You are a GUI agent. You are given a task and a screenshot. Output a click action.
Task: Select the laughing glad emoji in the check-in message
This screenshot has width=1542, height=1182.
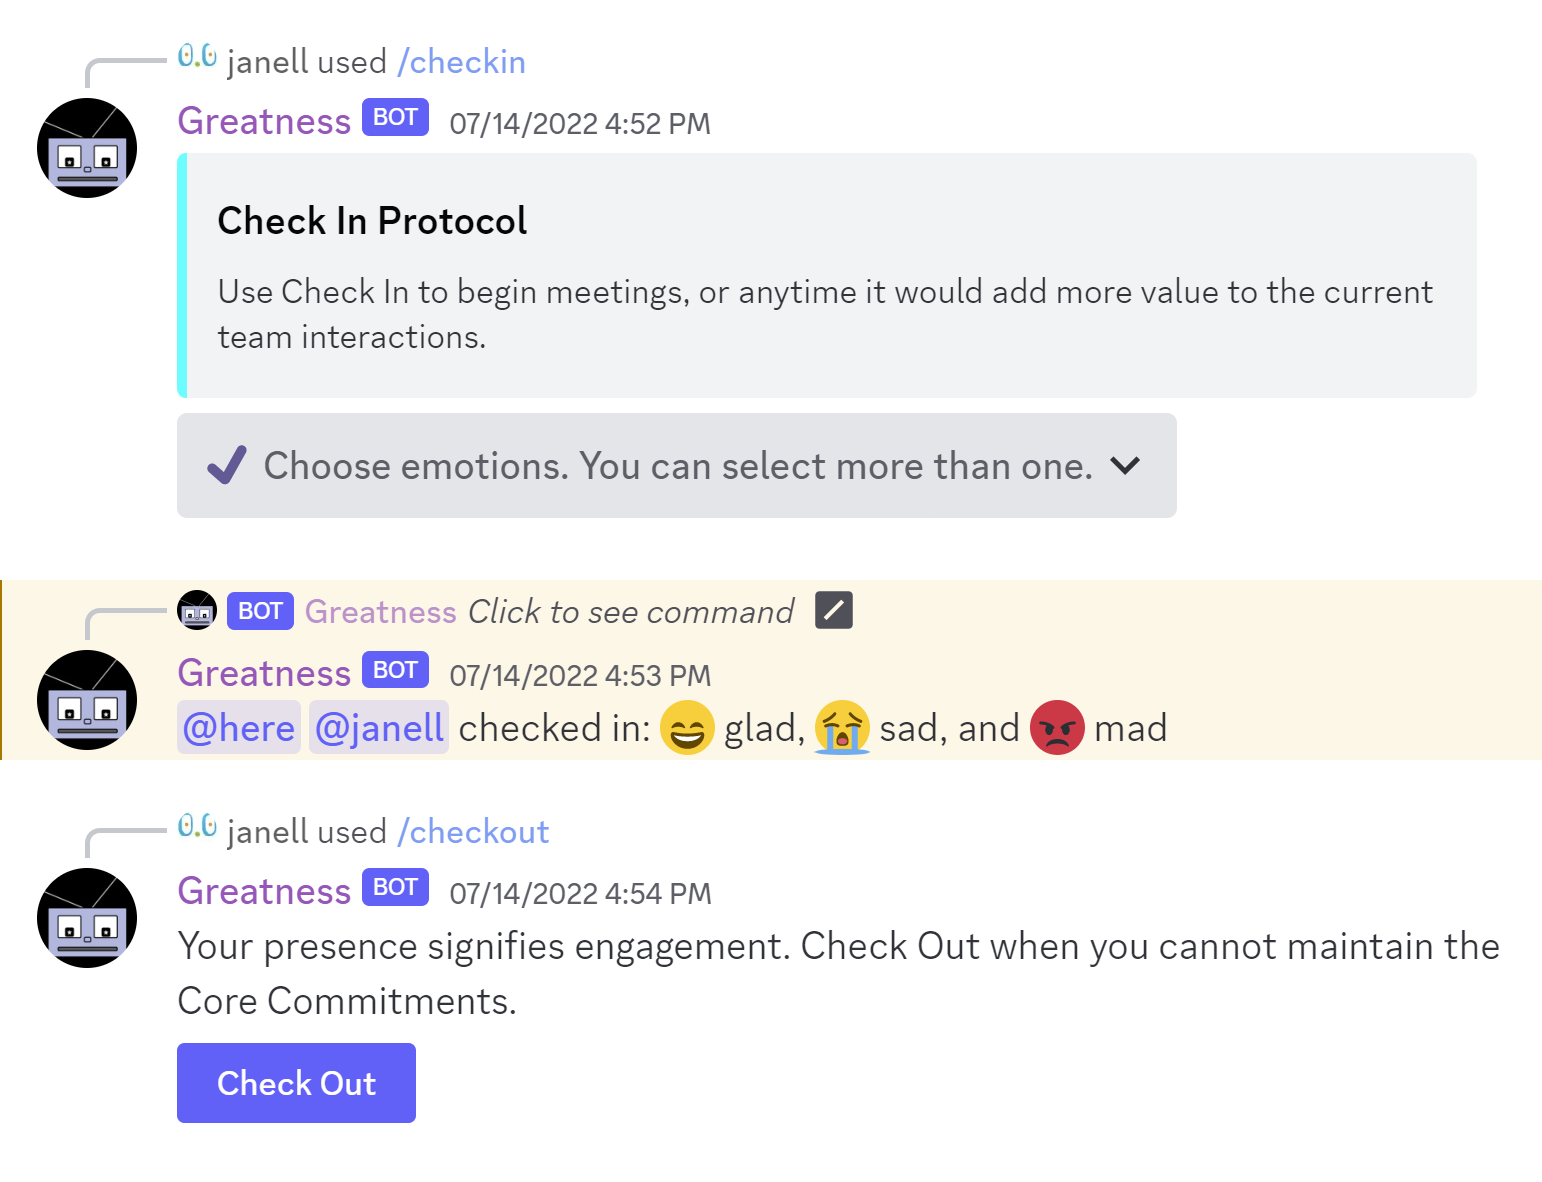tap(687, 727)
